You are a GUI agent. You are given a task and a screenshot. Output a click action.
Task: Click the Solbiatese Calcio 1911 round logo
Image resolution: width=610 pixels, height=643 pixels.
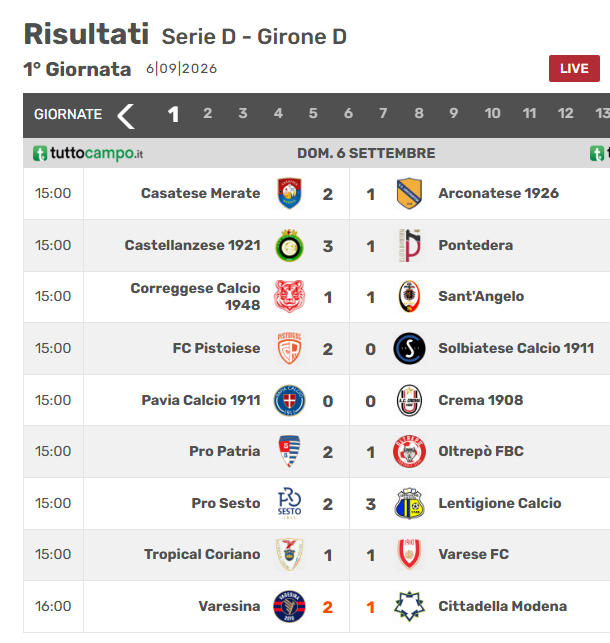coord(409,349)
